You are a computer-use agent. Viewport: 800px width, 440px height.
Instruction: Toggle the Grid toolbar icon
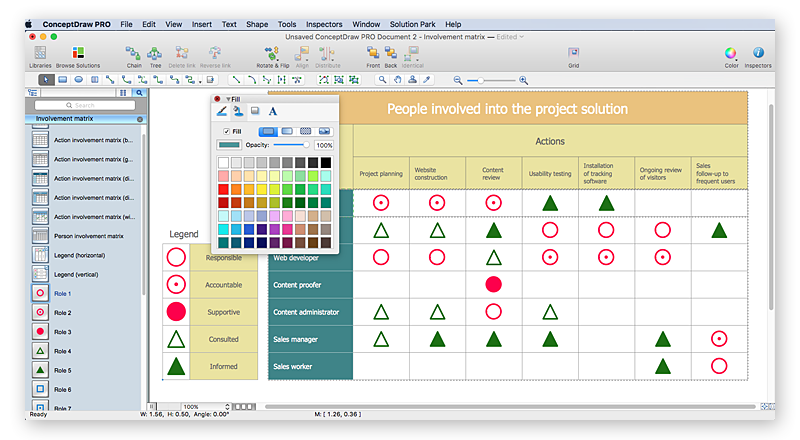pyautogui.click(x=573, y=53)
